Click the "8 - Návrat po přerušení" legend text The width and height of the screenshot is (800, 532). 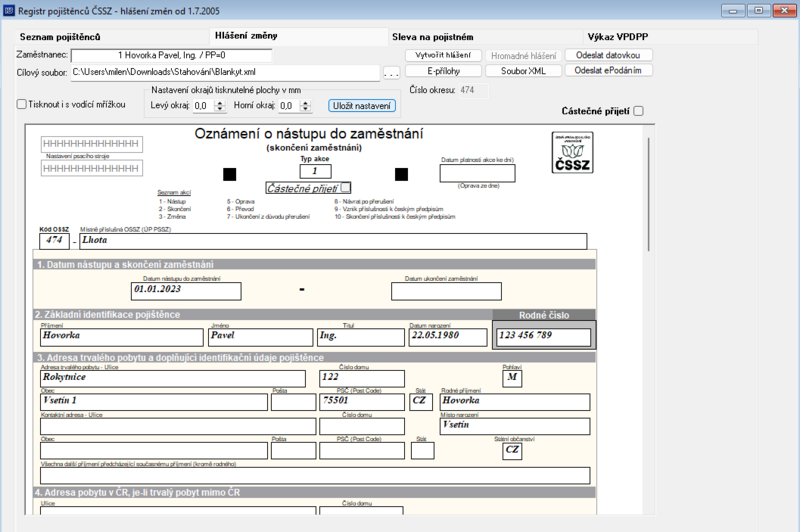click(364, 201)
